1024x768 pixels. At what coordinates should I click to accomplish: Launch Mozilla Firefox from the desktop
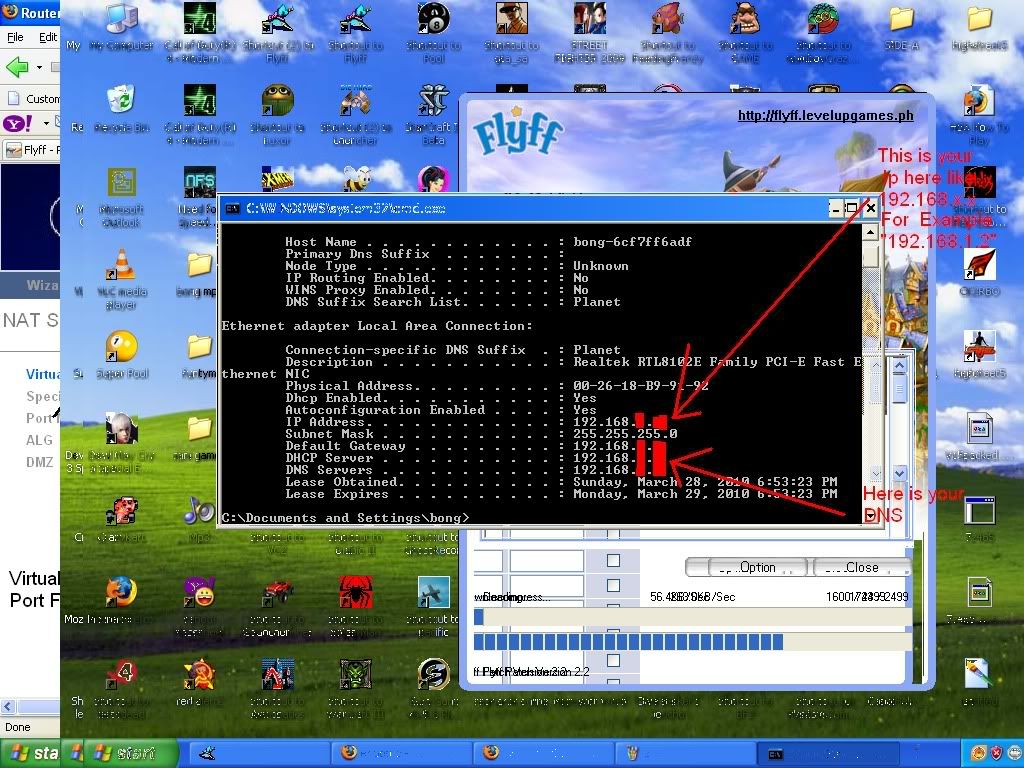[x=122, y=591]
